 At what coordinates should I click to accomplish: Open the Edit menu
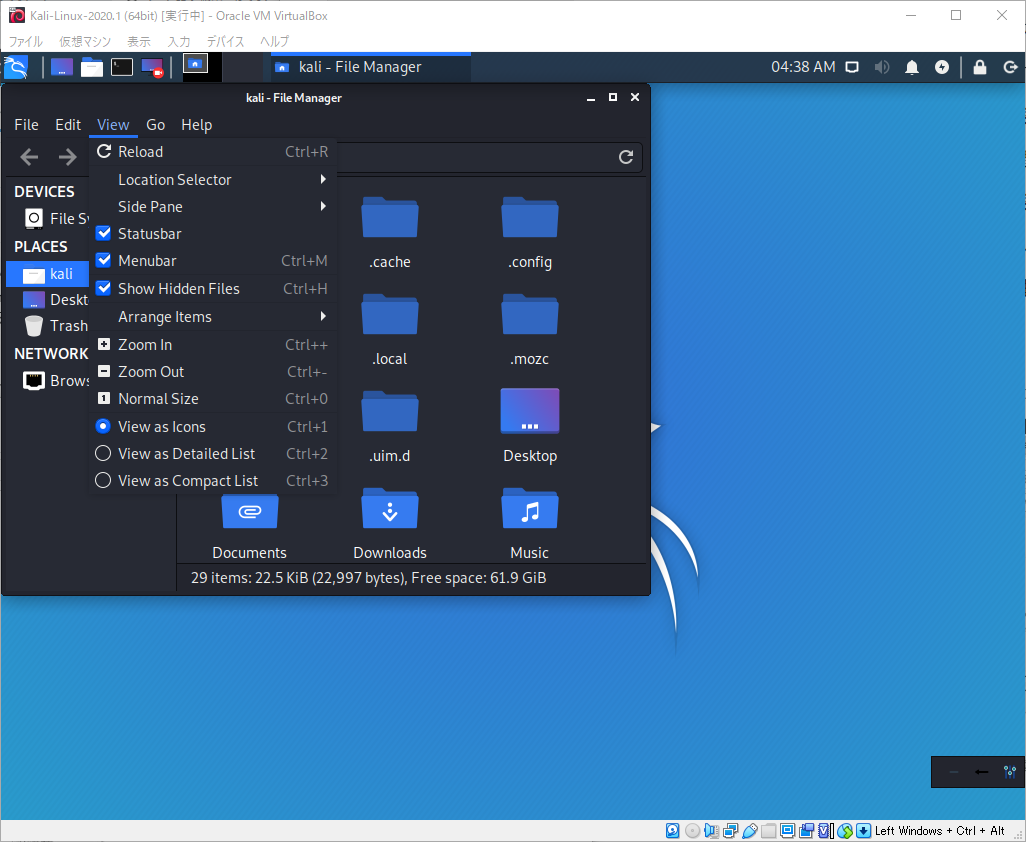(x=68, y=124)
